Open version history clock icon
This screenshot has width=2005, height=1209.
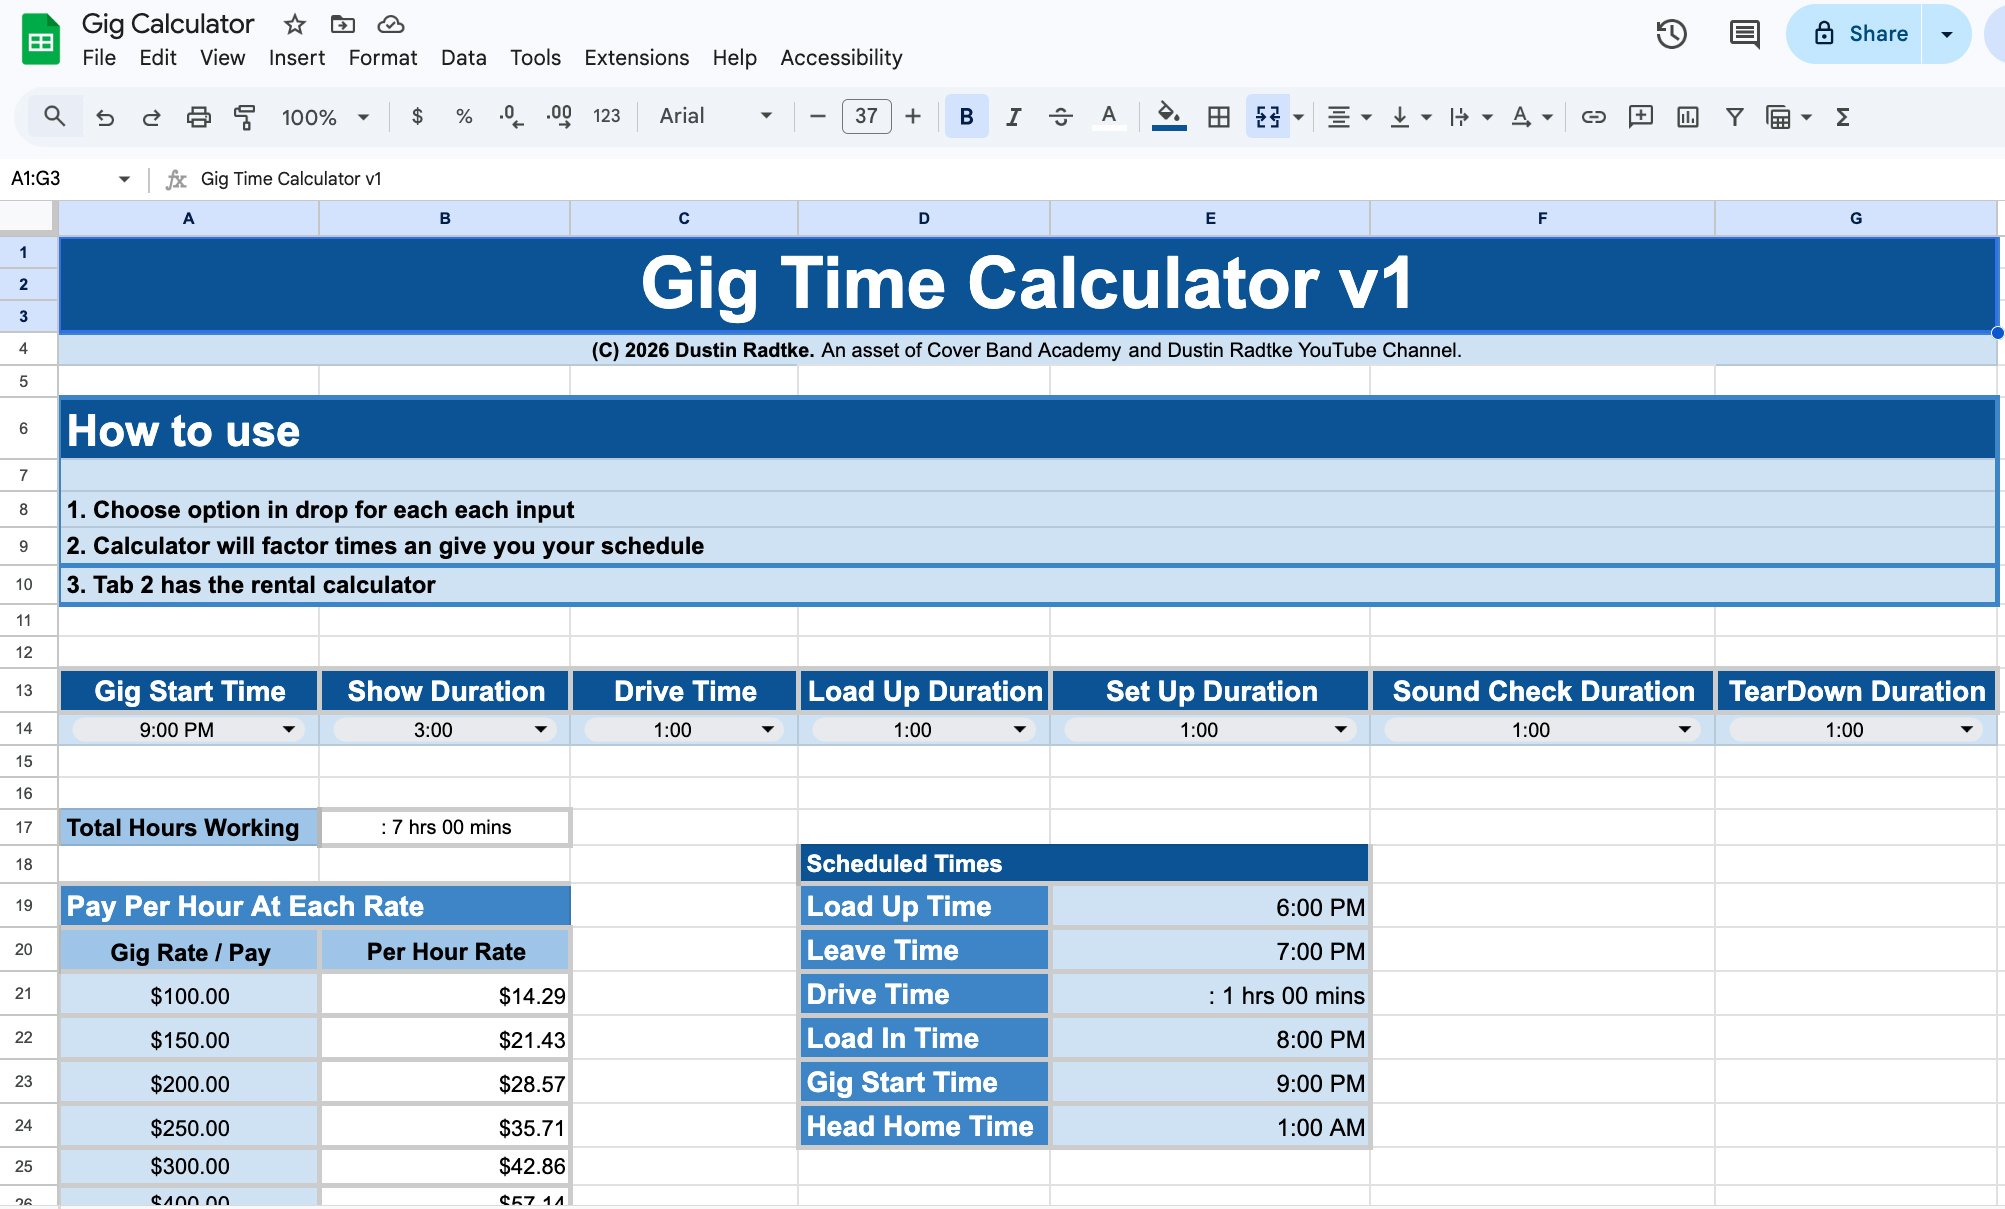pyautogui.click(x=1671, y=34)
